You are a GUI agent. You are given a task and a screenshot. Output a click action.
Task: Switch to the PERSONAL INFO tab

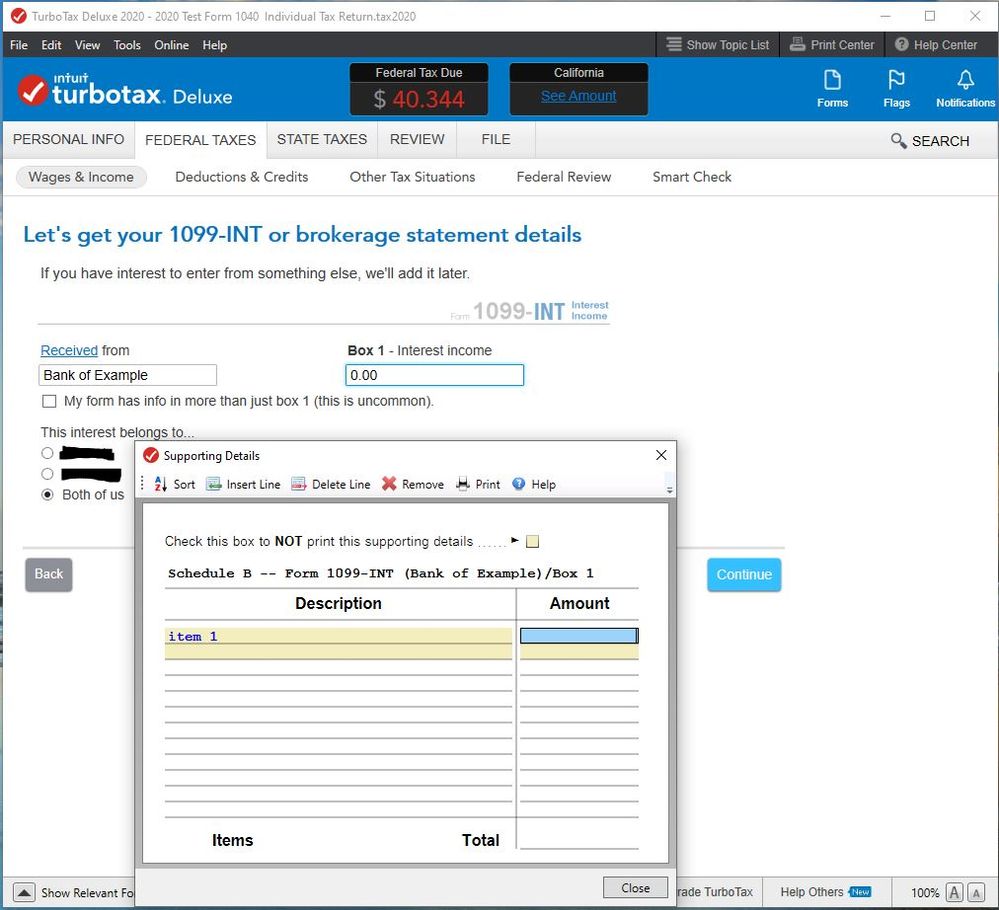(69, 140)
